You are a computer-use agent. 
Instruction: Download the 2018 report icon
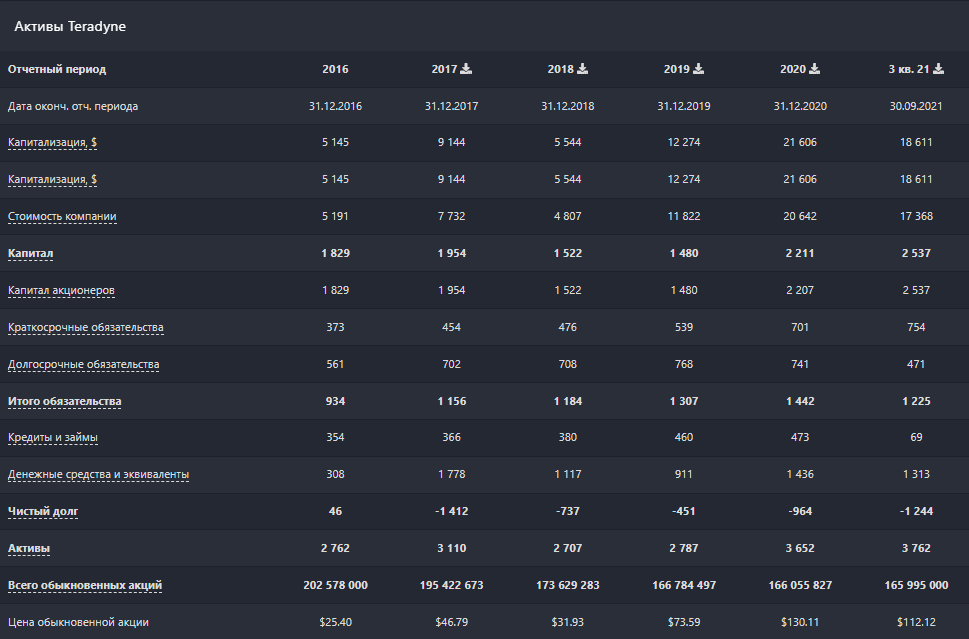click(582, 69)
